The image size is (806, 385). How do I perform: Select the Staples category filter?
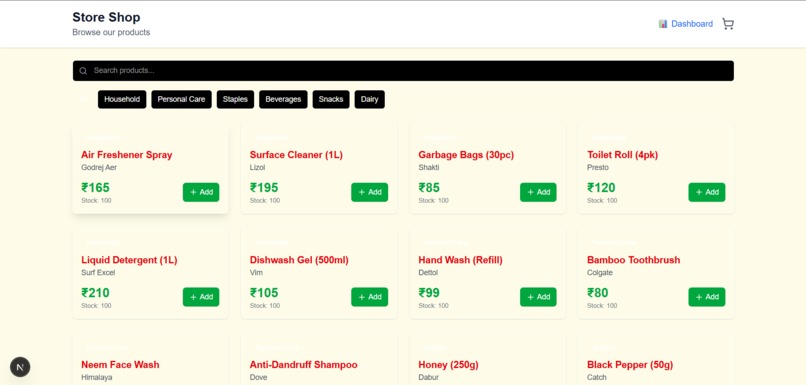[235, 99]
